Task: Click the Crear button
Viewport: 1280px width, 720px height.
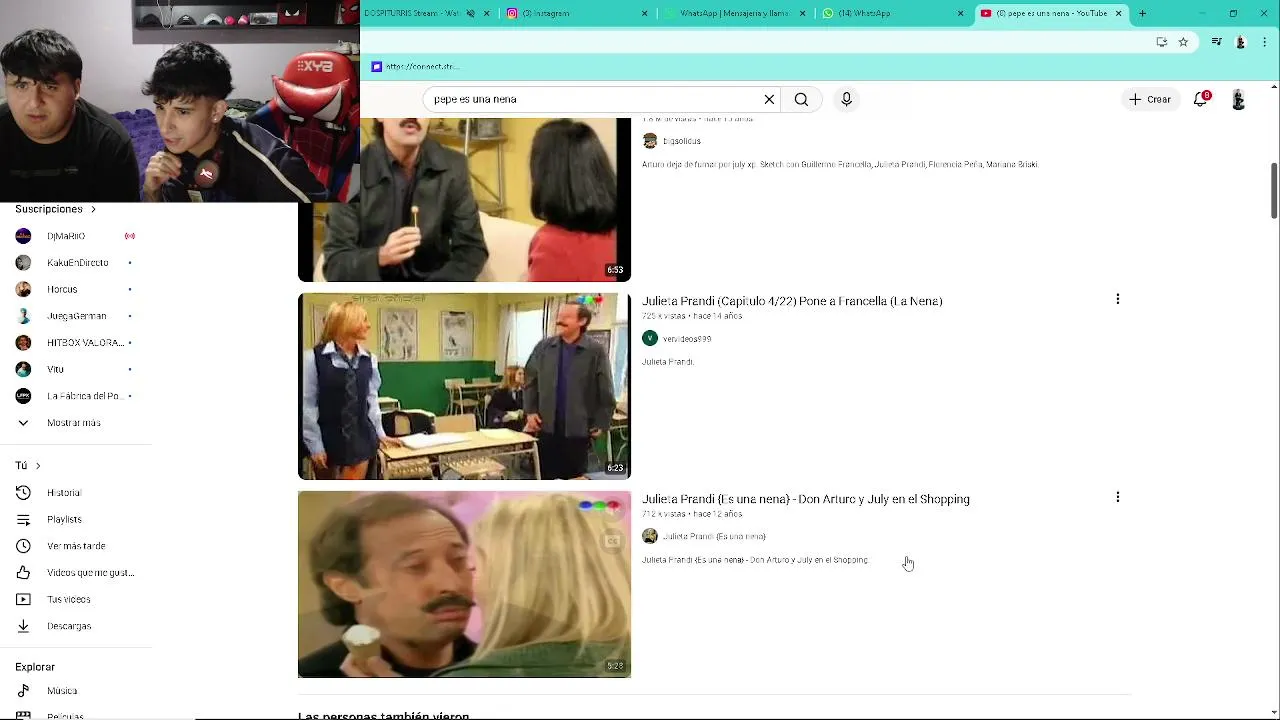Action: (x=1150, y=99)
